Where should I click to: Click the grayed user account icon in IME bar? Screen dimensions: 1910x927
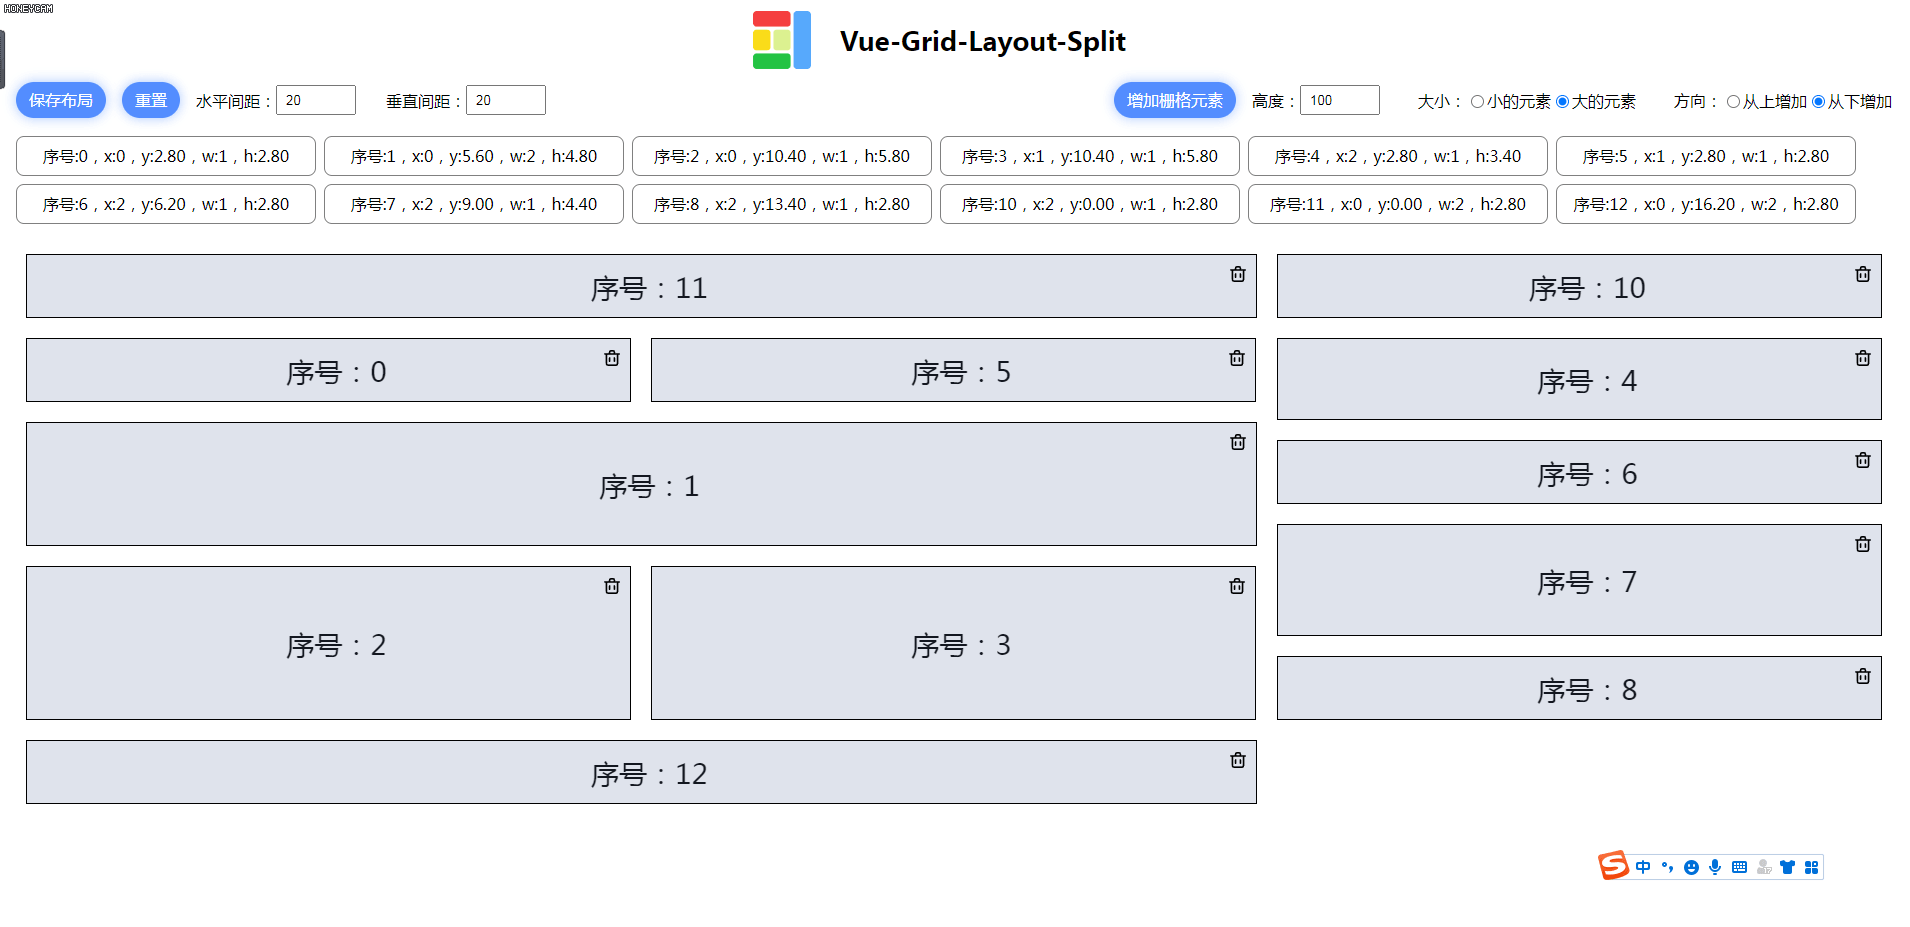pyautogui.click(x=1764, y=867)
